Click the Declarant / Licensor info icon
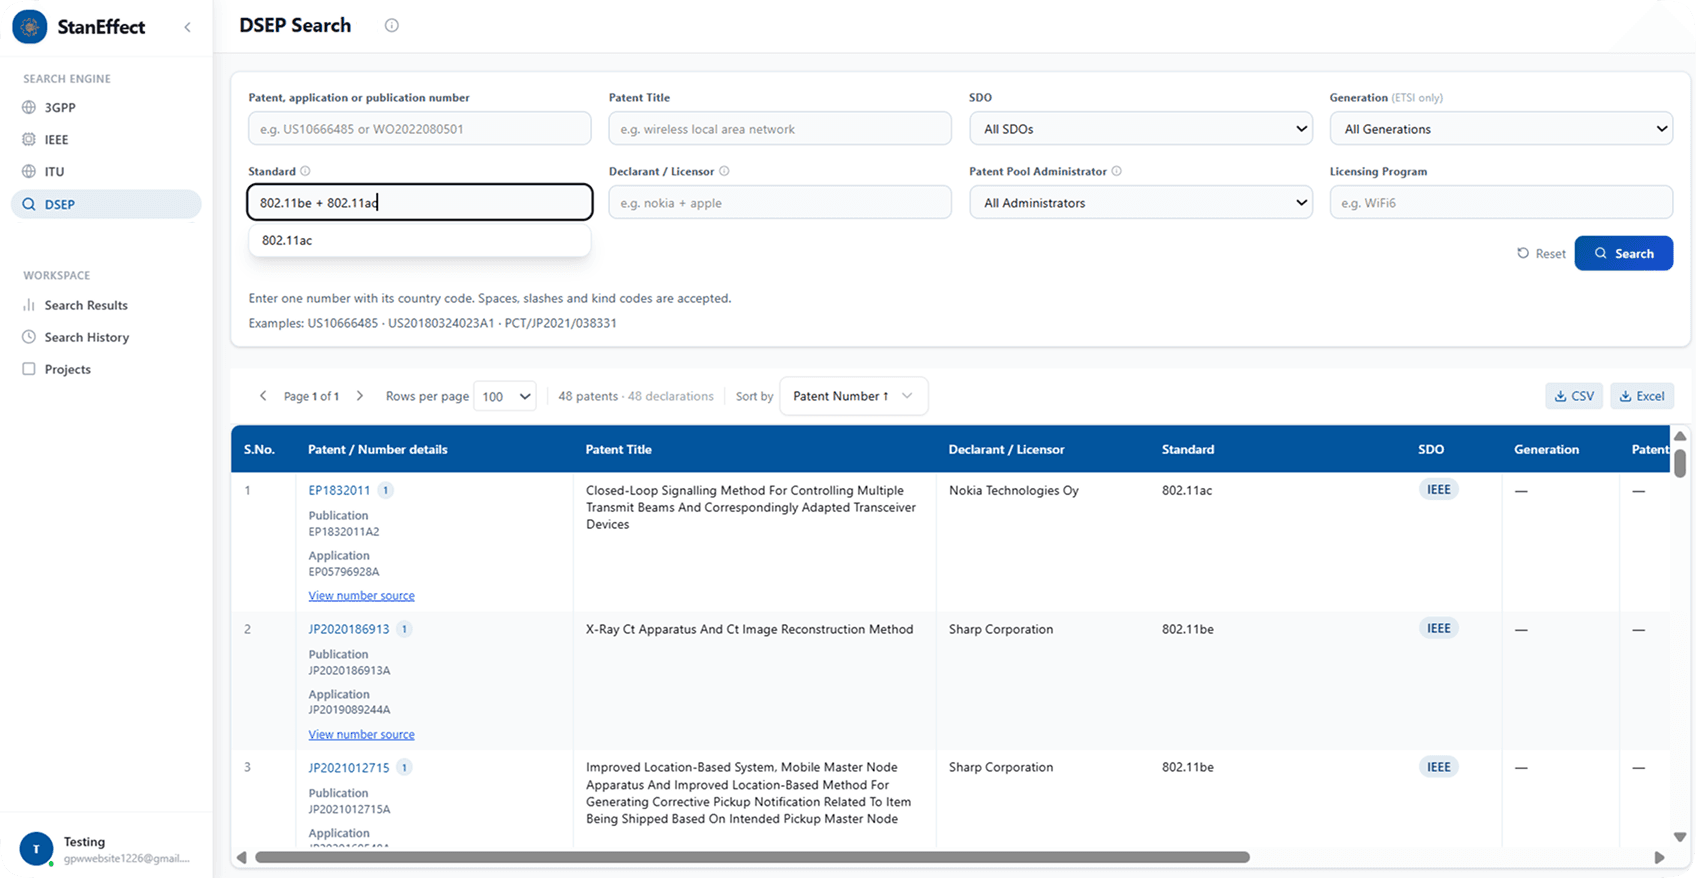Screen dimensions: 1696x879 click(x=724, y=171)
